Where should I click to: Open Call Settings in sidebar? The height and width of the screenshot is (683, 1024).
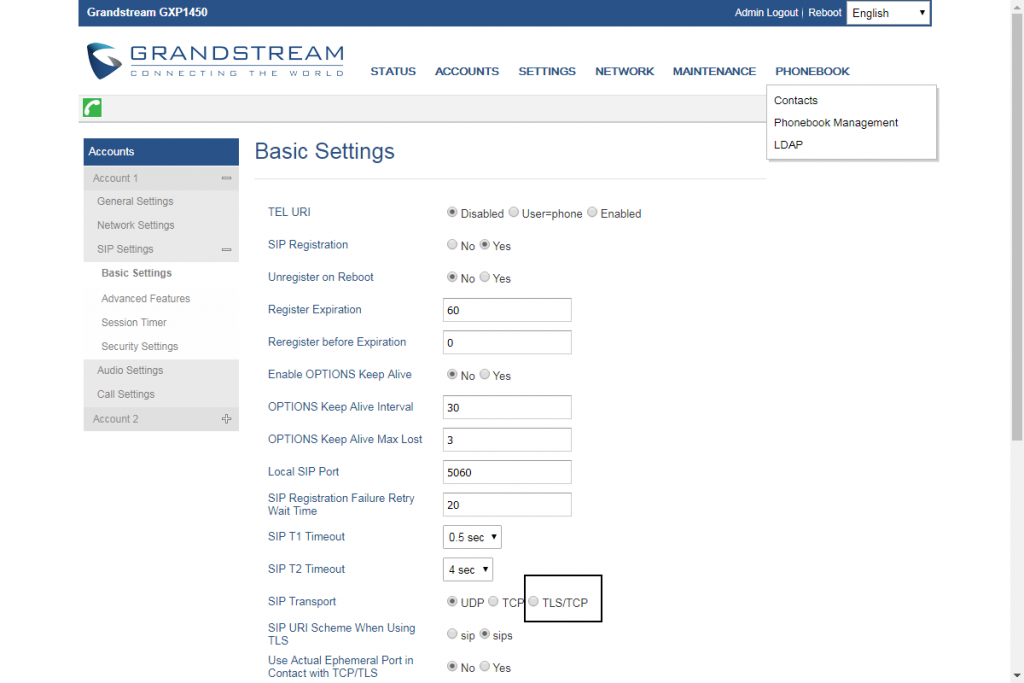[x=126, y=394]
